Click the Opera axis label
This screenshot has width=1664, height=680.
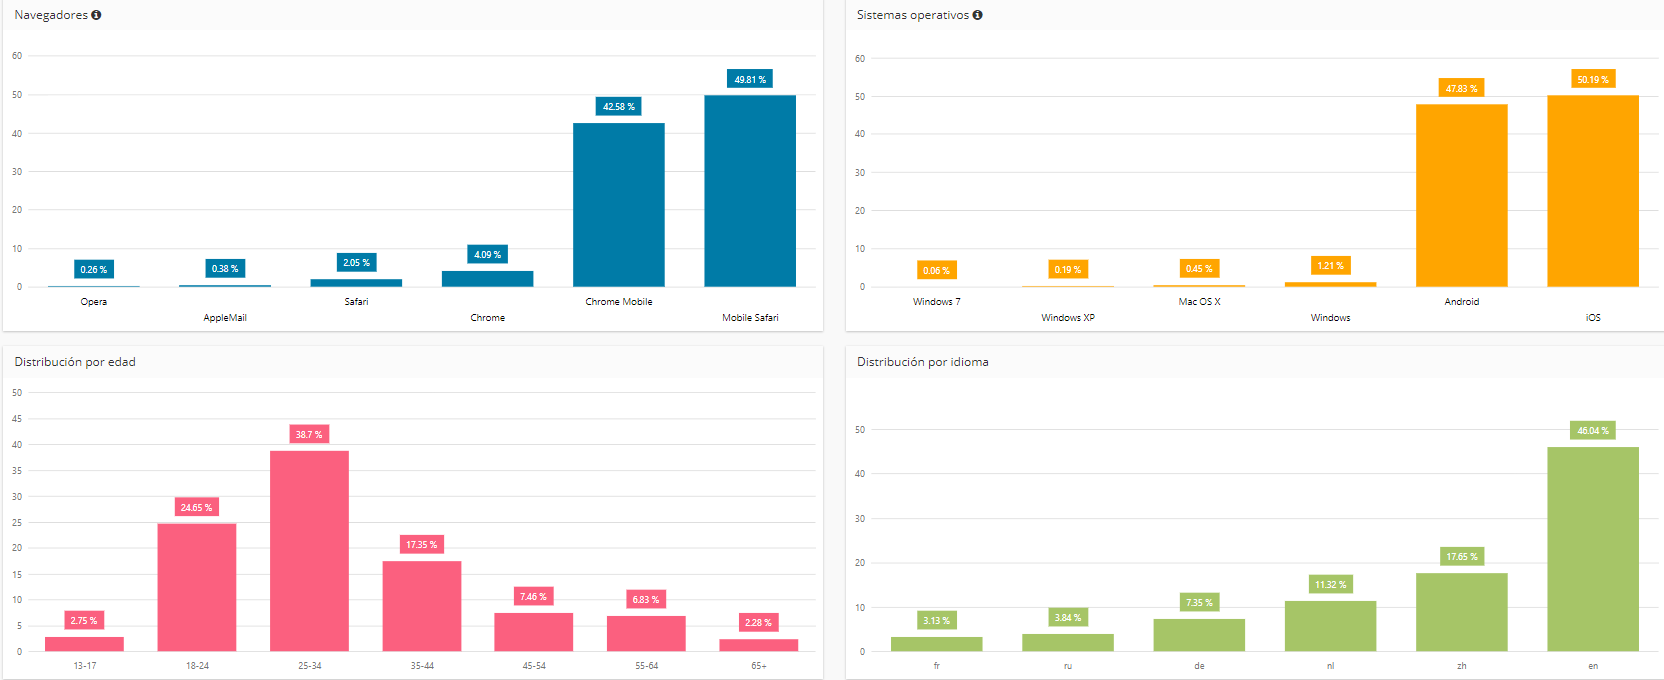pyautogui.click(x=94, y=301)
